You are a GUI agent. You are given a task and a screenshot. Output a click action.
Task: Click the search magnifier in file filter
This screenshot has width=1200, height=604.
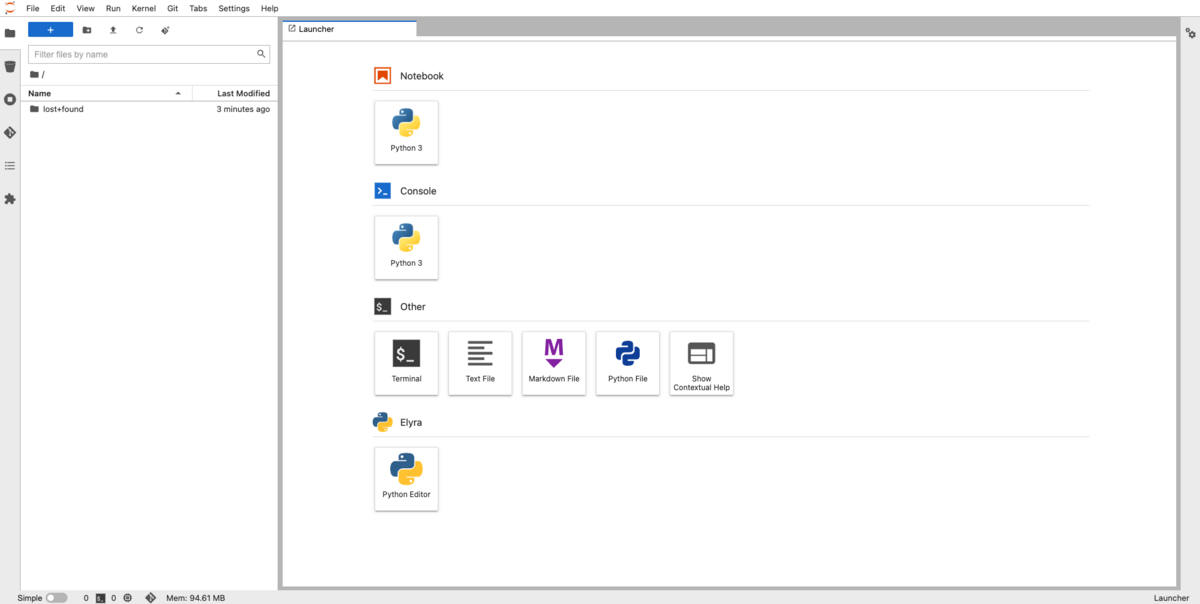coord(262,54)
